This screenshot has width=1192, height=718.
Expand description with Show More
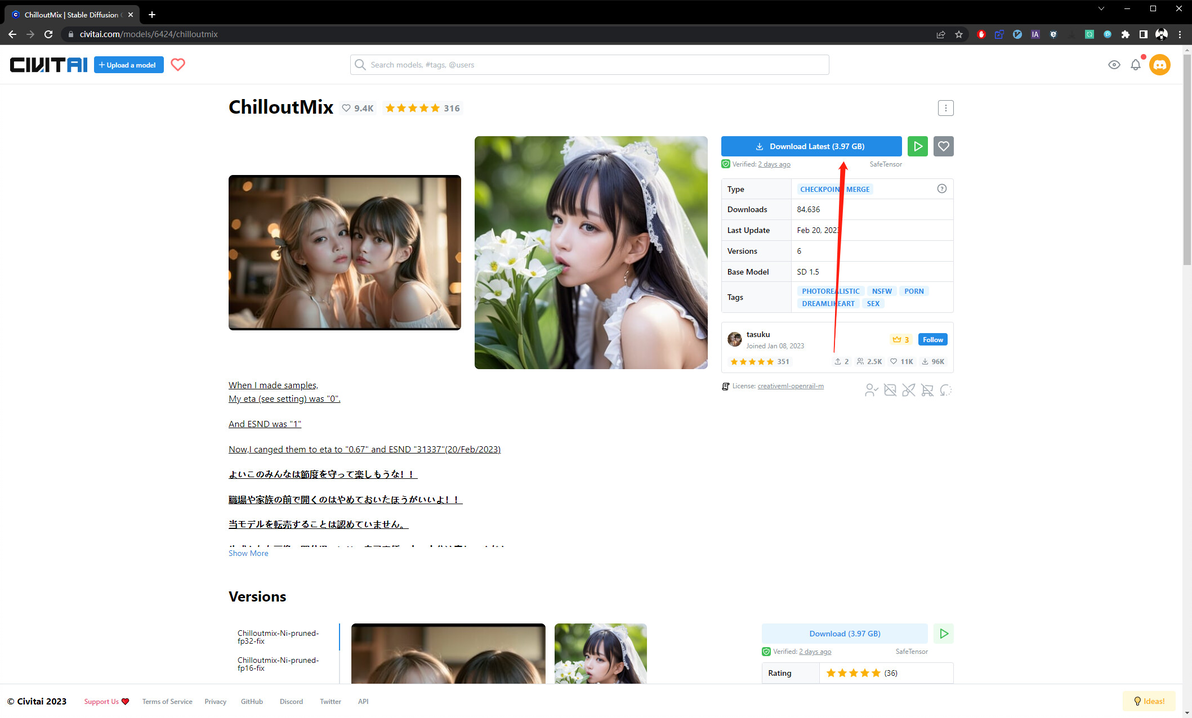(x=248, y=553)
